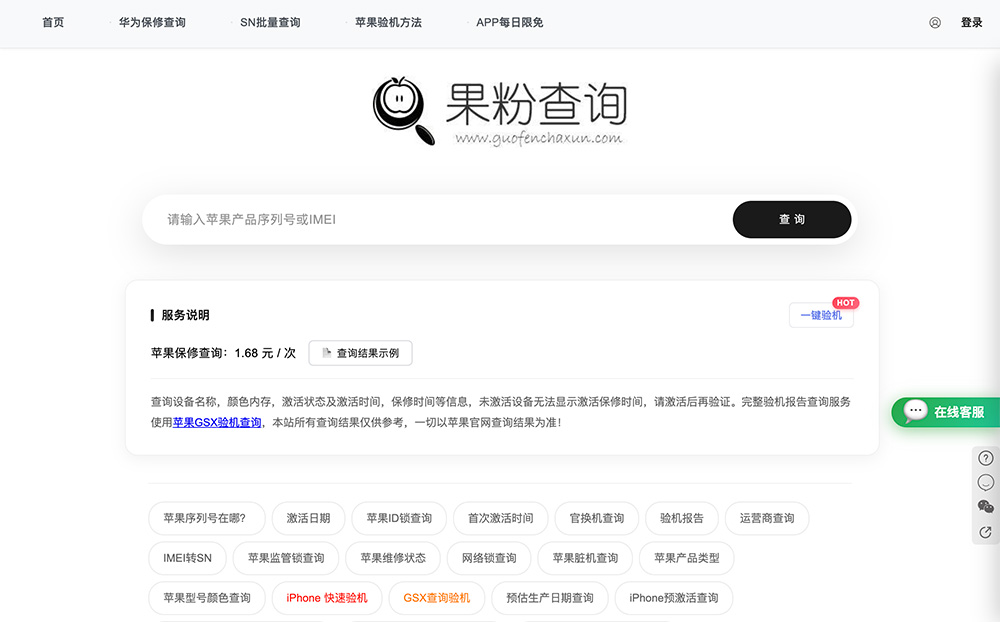
Task: Click the www.guofenchaxun.com text under logo
Action: (x=538, y=138)
